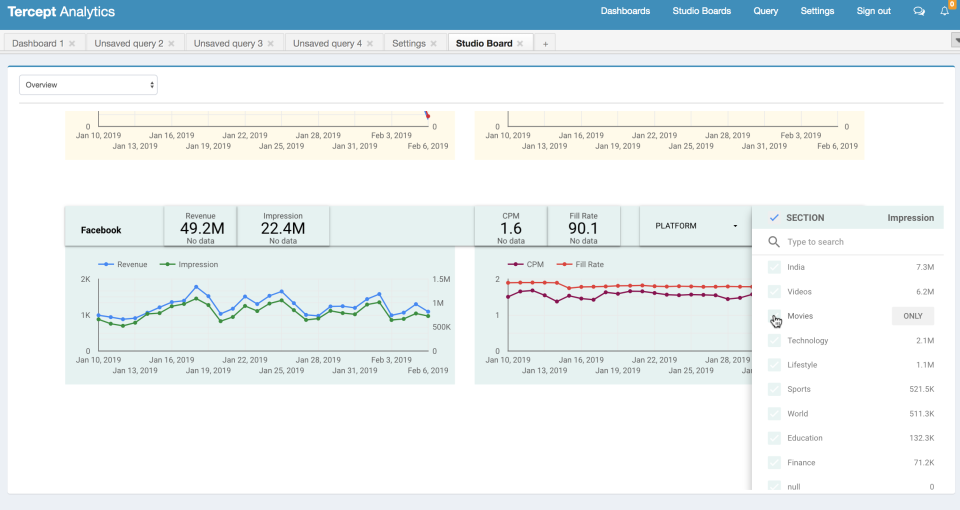The height and width of the screenshot is (510, 960).
Task: Add a new tab with plus icon
Action: (x=545, y=43)
